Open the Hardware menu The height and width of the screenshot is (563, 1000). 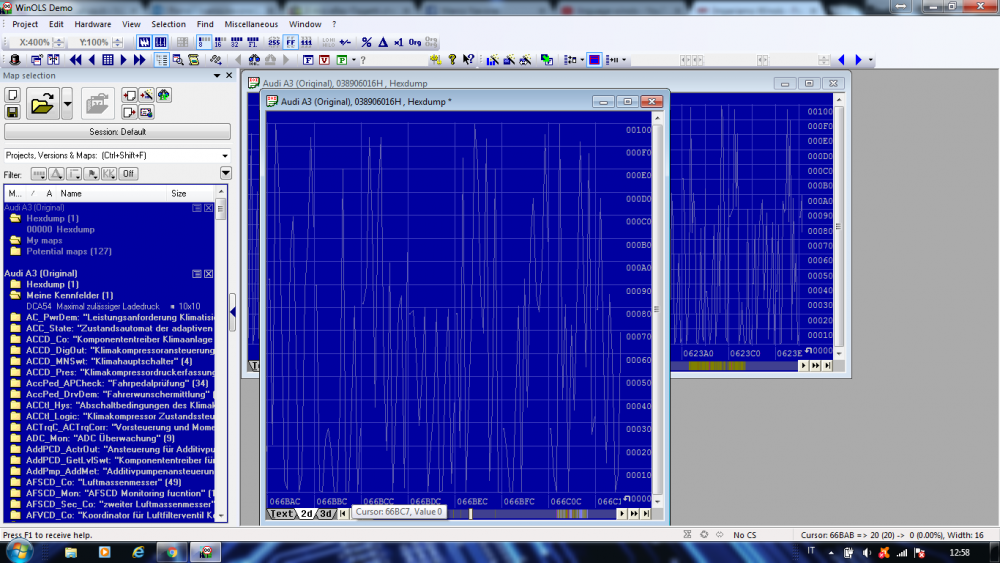pos(93,24)
